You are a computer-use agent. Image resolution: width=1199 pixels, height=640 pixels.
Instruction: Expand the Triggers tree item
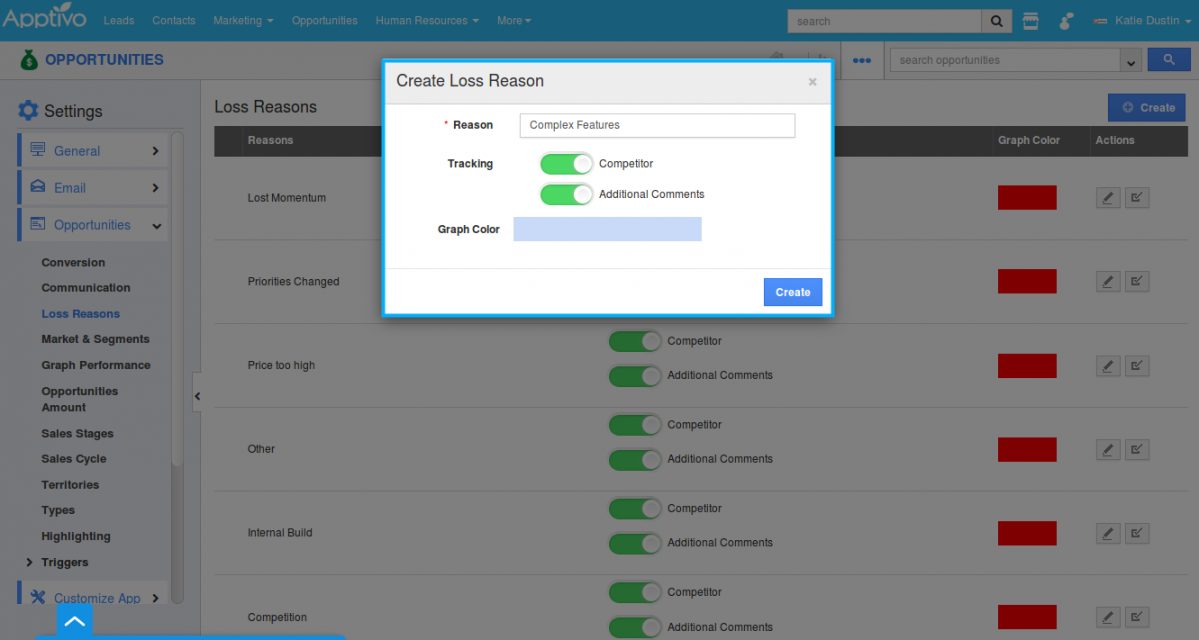pyautogui.click(x=29, y=563)
